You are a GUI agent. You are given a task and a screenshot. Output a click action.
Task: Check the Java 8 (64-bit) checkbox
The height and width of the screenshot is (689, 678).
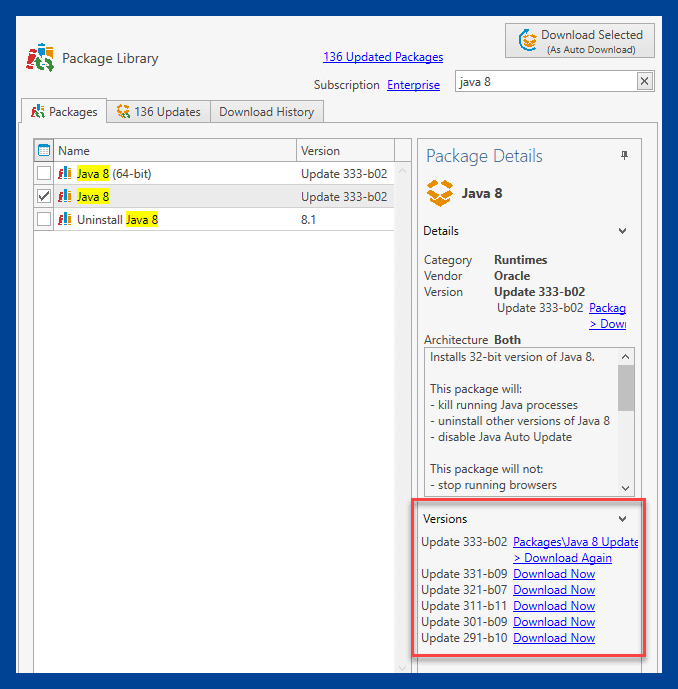[x=44, y=173]
